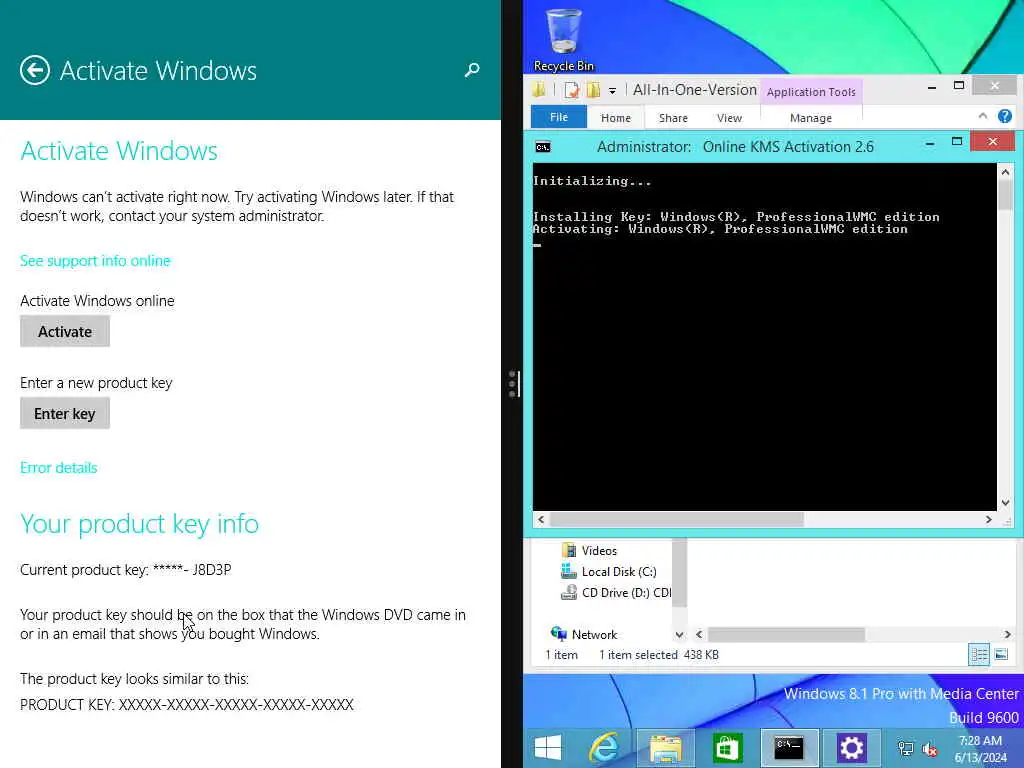Click the Explorer window folder icon

539,89
